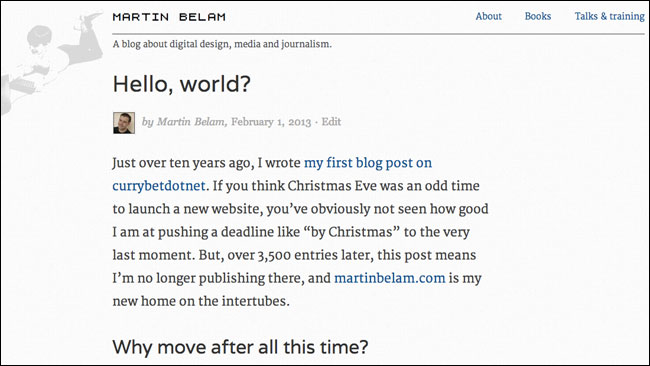The image size is (650, 366).
Task: Click the February 1, 2013 post date
Action: (271, 122)
